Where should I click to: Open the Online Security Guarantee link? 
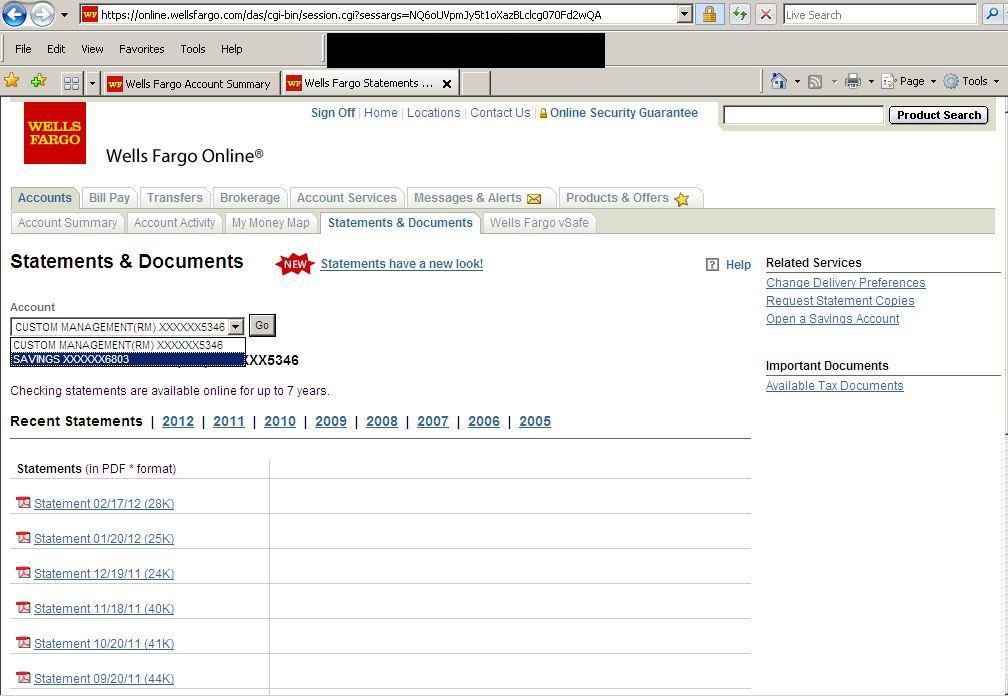coord(624,112)
